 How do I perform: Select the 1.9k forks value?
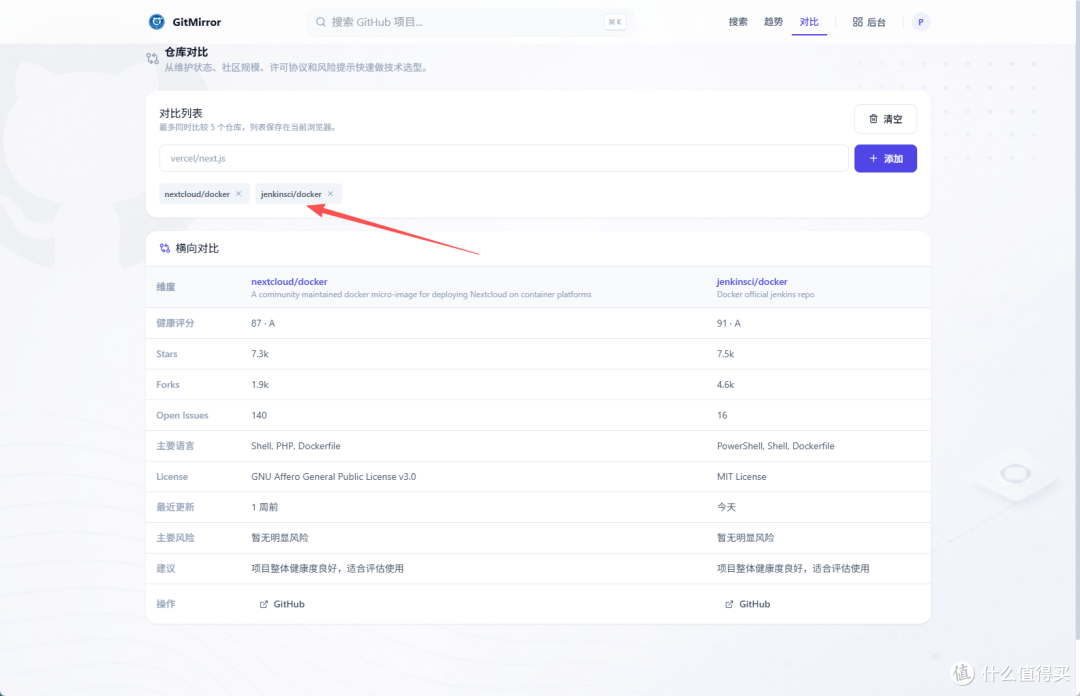260,385
